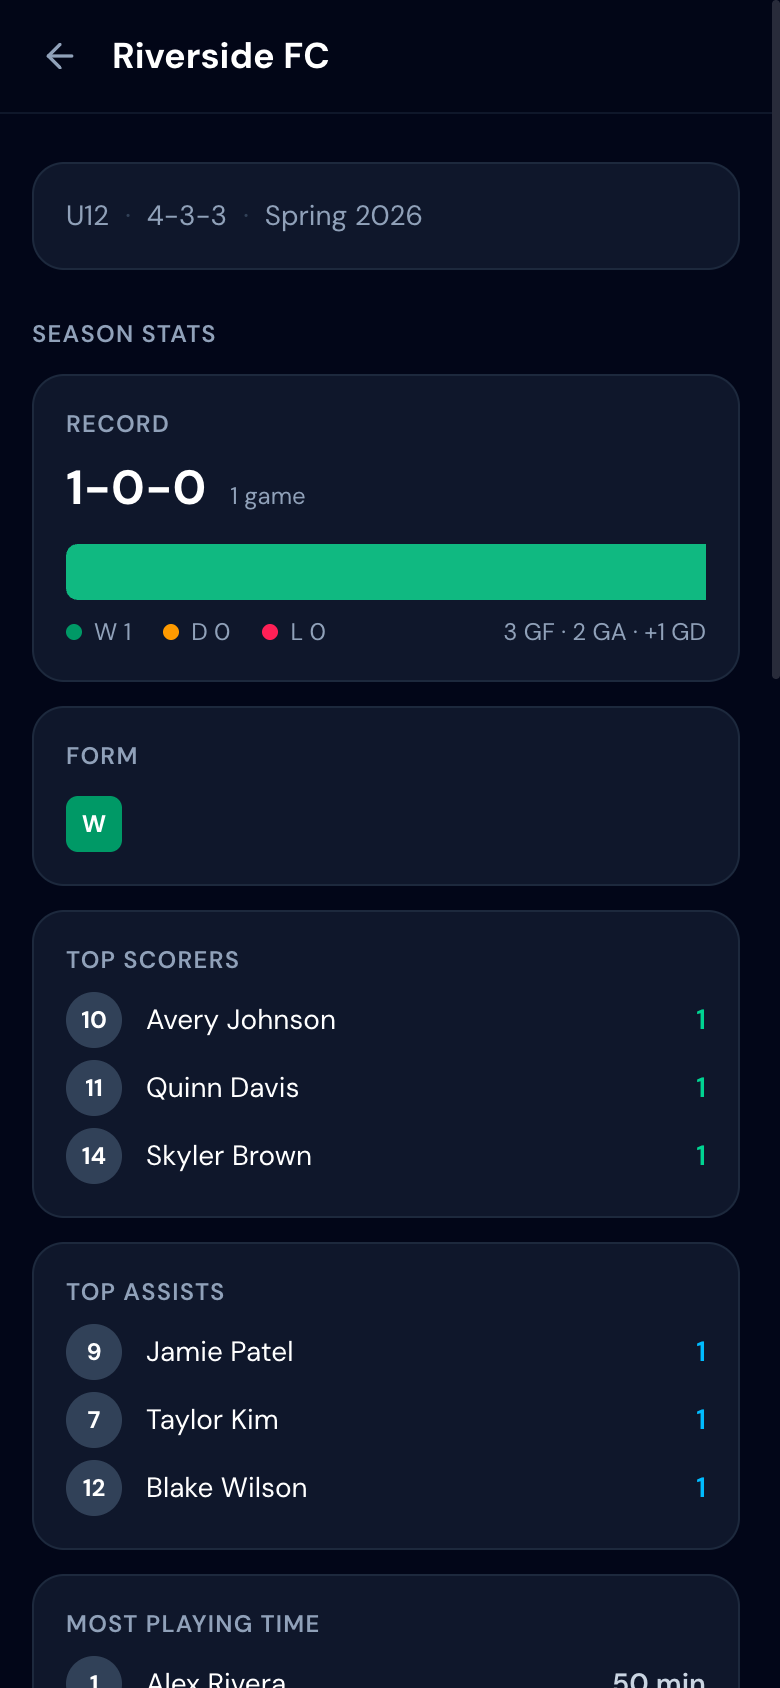Click Blake Wilson's number 12 badge
Viewport: 780px width, 1688px height.
click(x=94, y=1488)
